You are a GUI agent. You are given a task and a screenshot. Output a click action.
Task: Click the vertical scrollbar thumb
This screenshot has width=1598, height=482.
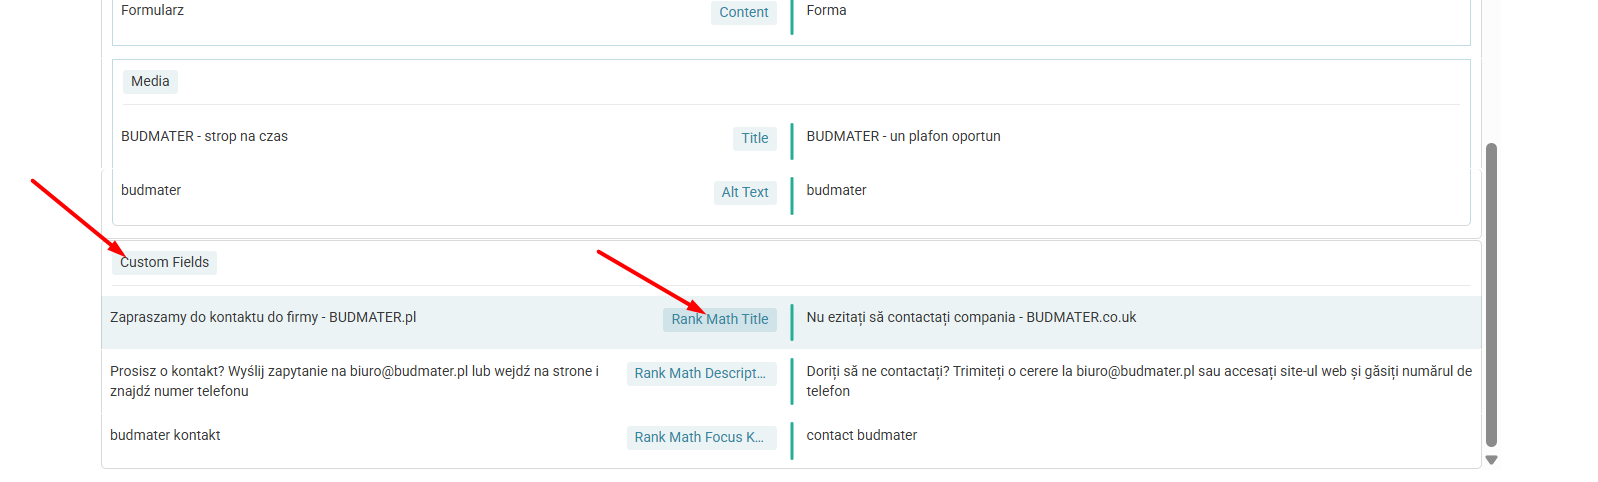[x=1491, y=295]
